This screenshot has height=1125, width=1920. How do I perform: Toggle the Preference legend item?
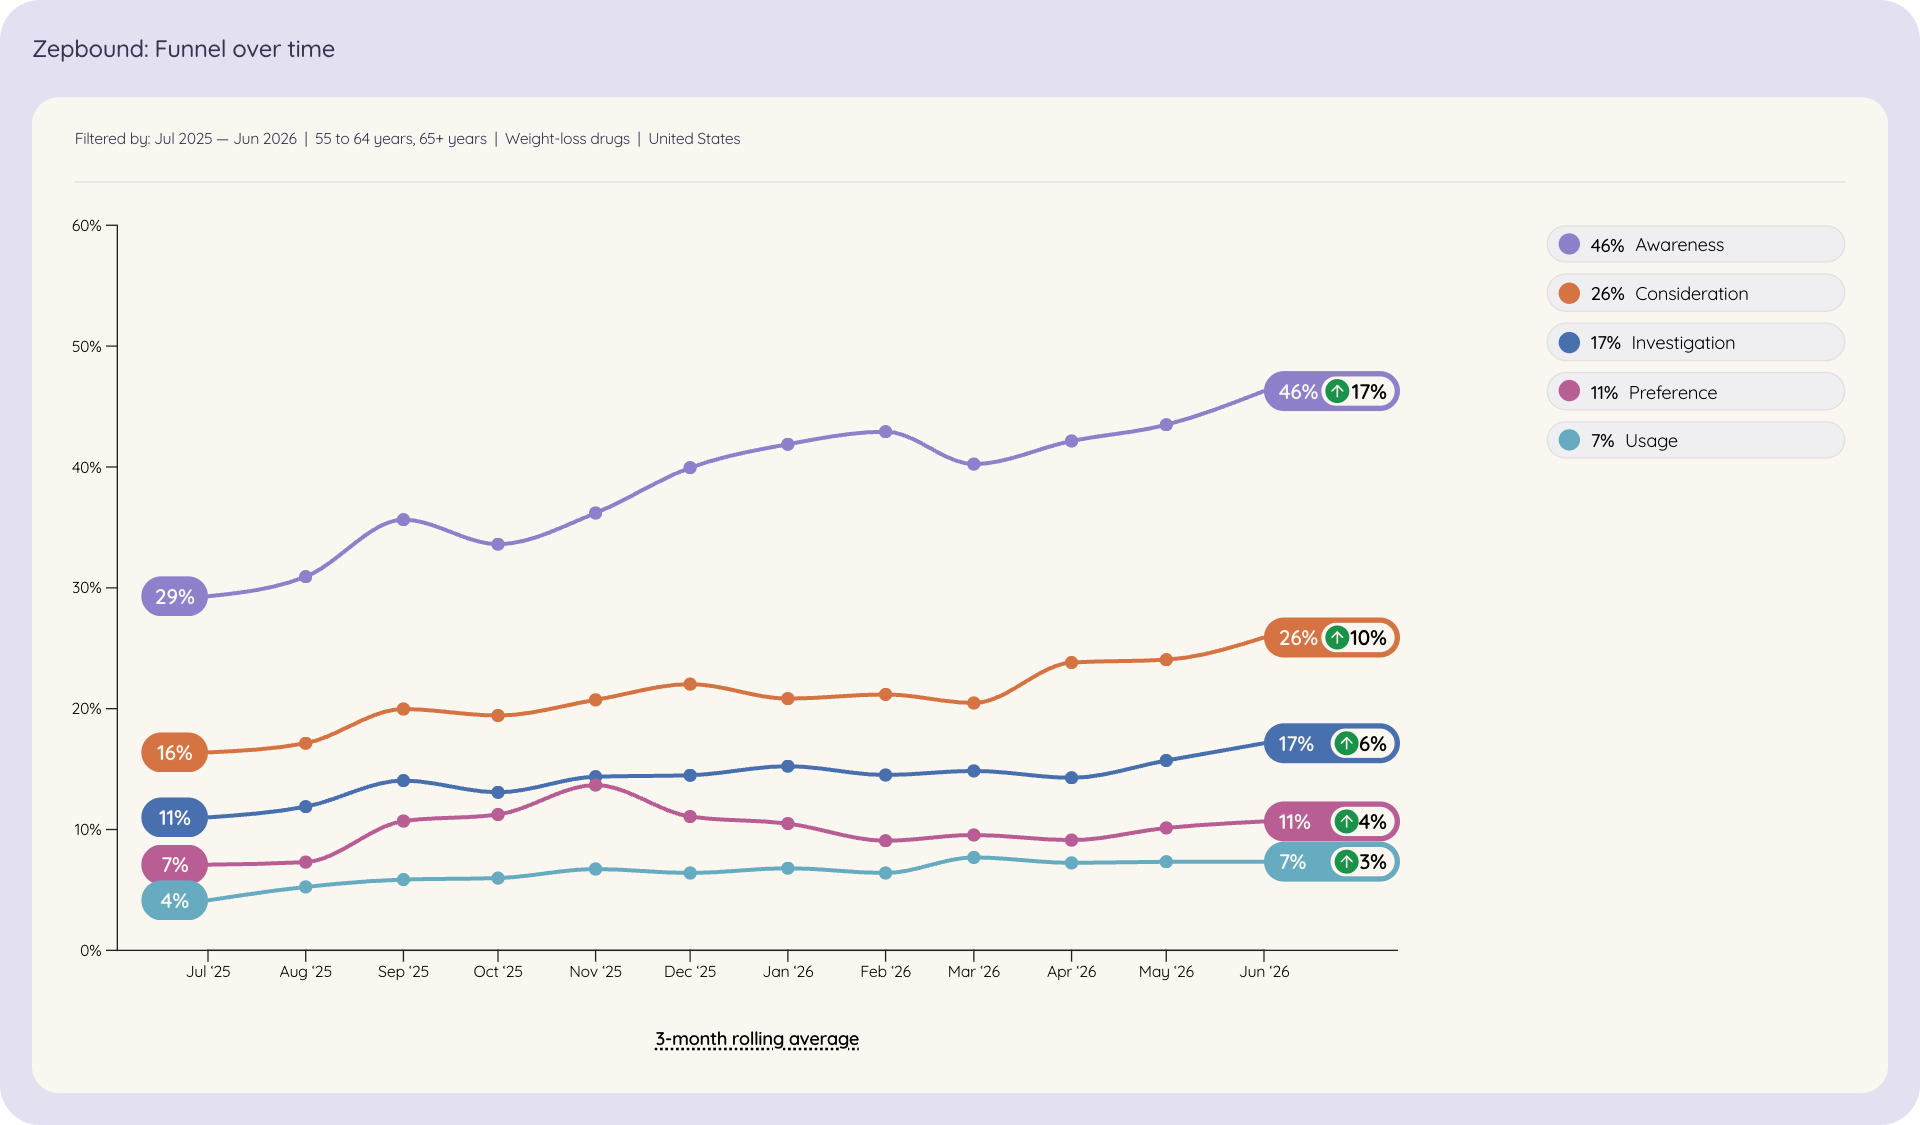[x=1695, y=392]
